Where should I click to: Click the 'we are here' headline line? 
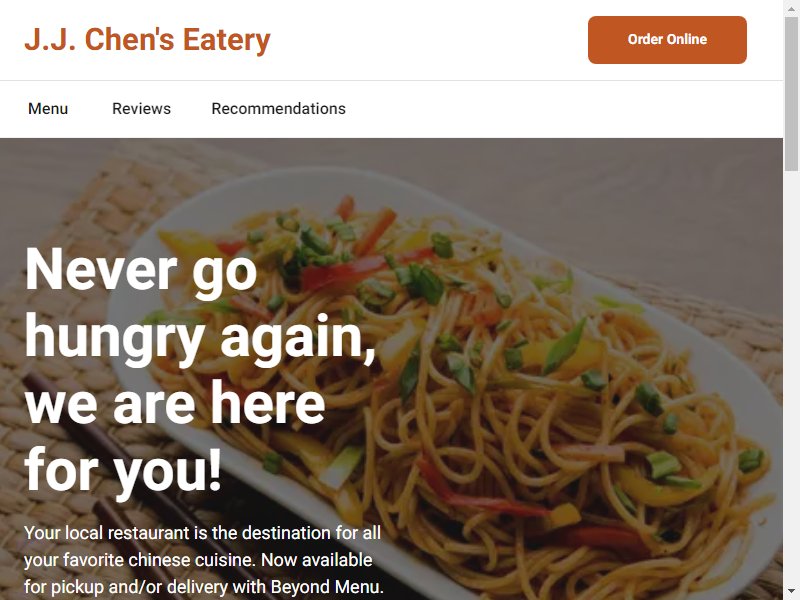pos(174,403)
